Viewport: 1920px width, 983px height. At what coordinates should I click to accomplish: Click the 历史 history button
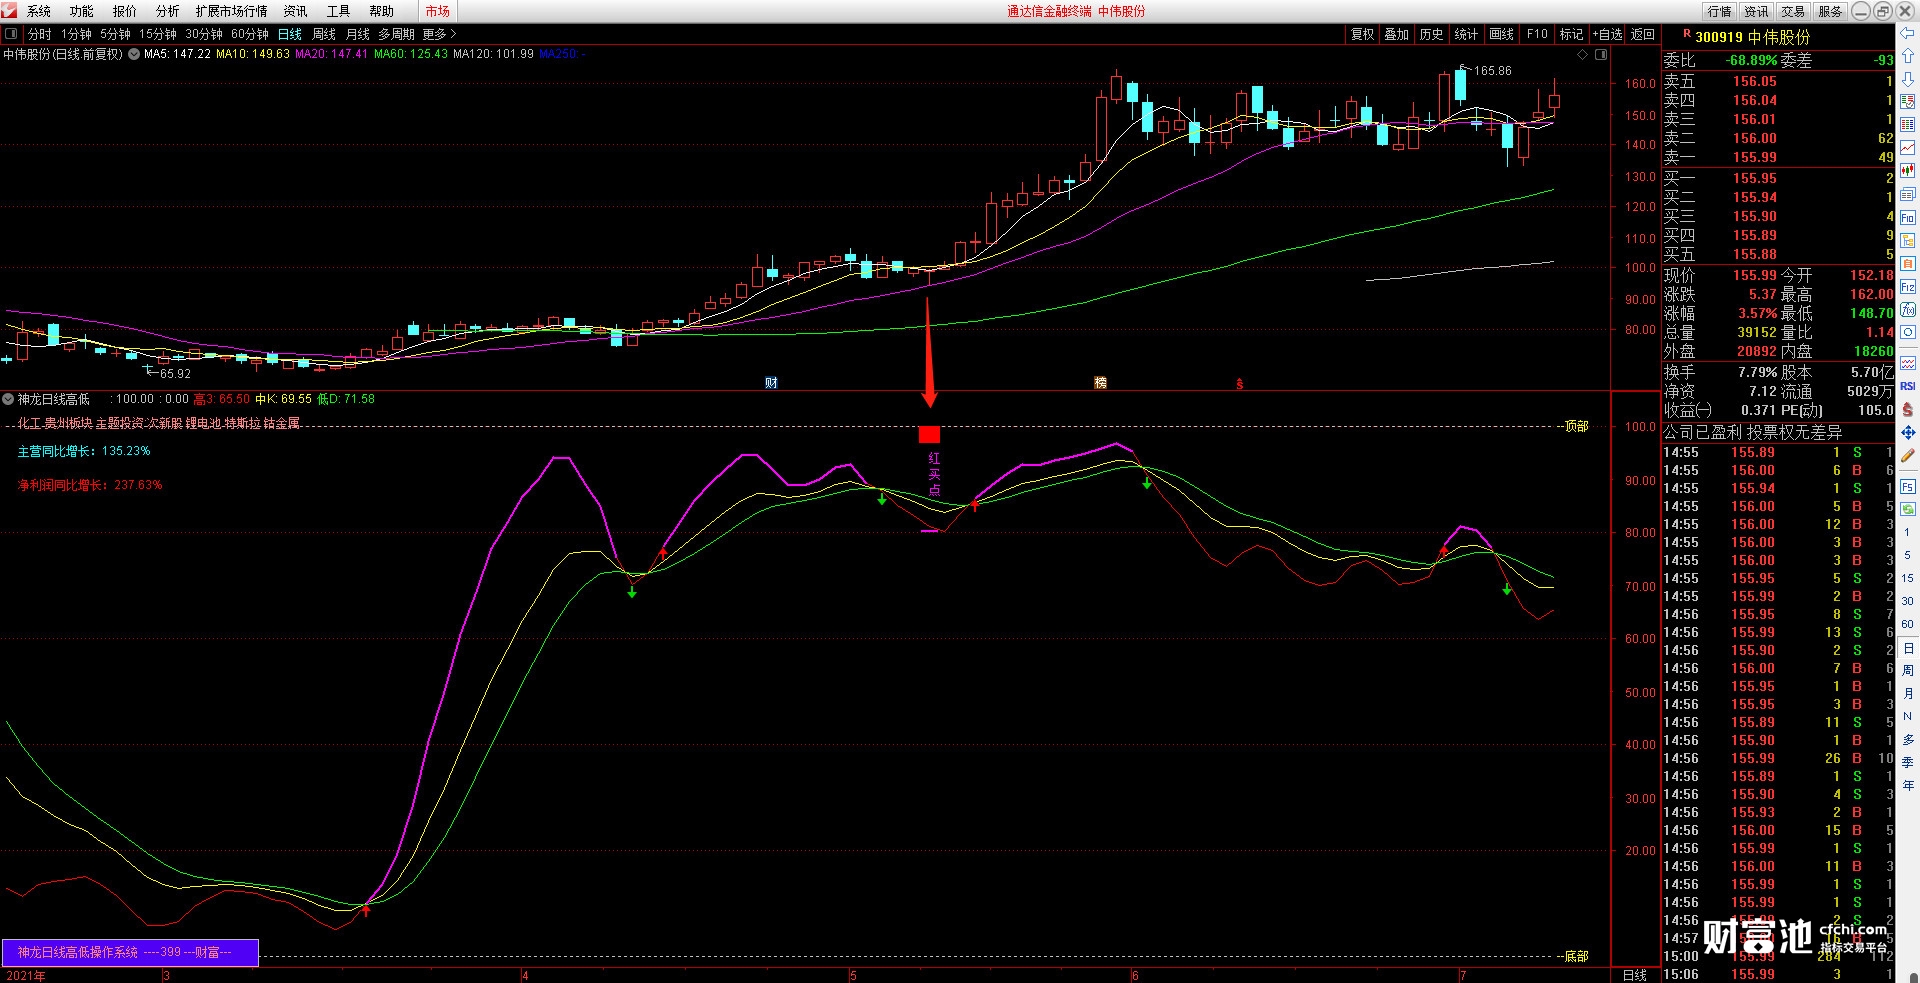tap(1432, 34)
